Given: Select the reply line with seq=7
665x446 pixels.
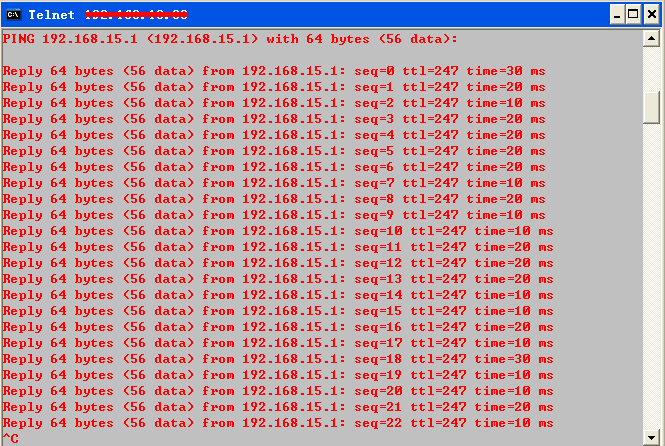Looking at the screenshot, I should tap(274, 183).
